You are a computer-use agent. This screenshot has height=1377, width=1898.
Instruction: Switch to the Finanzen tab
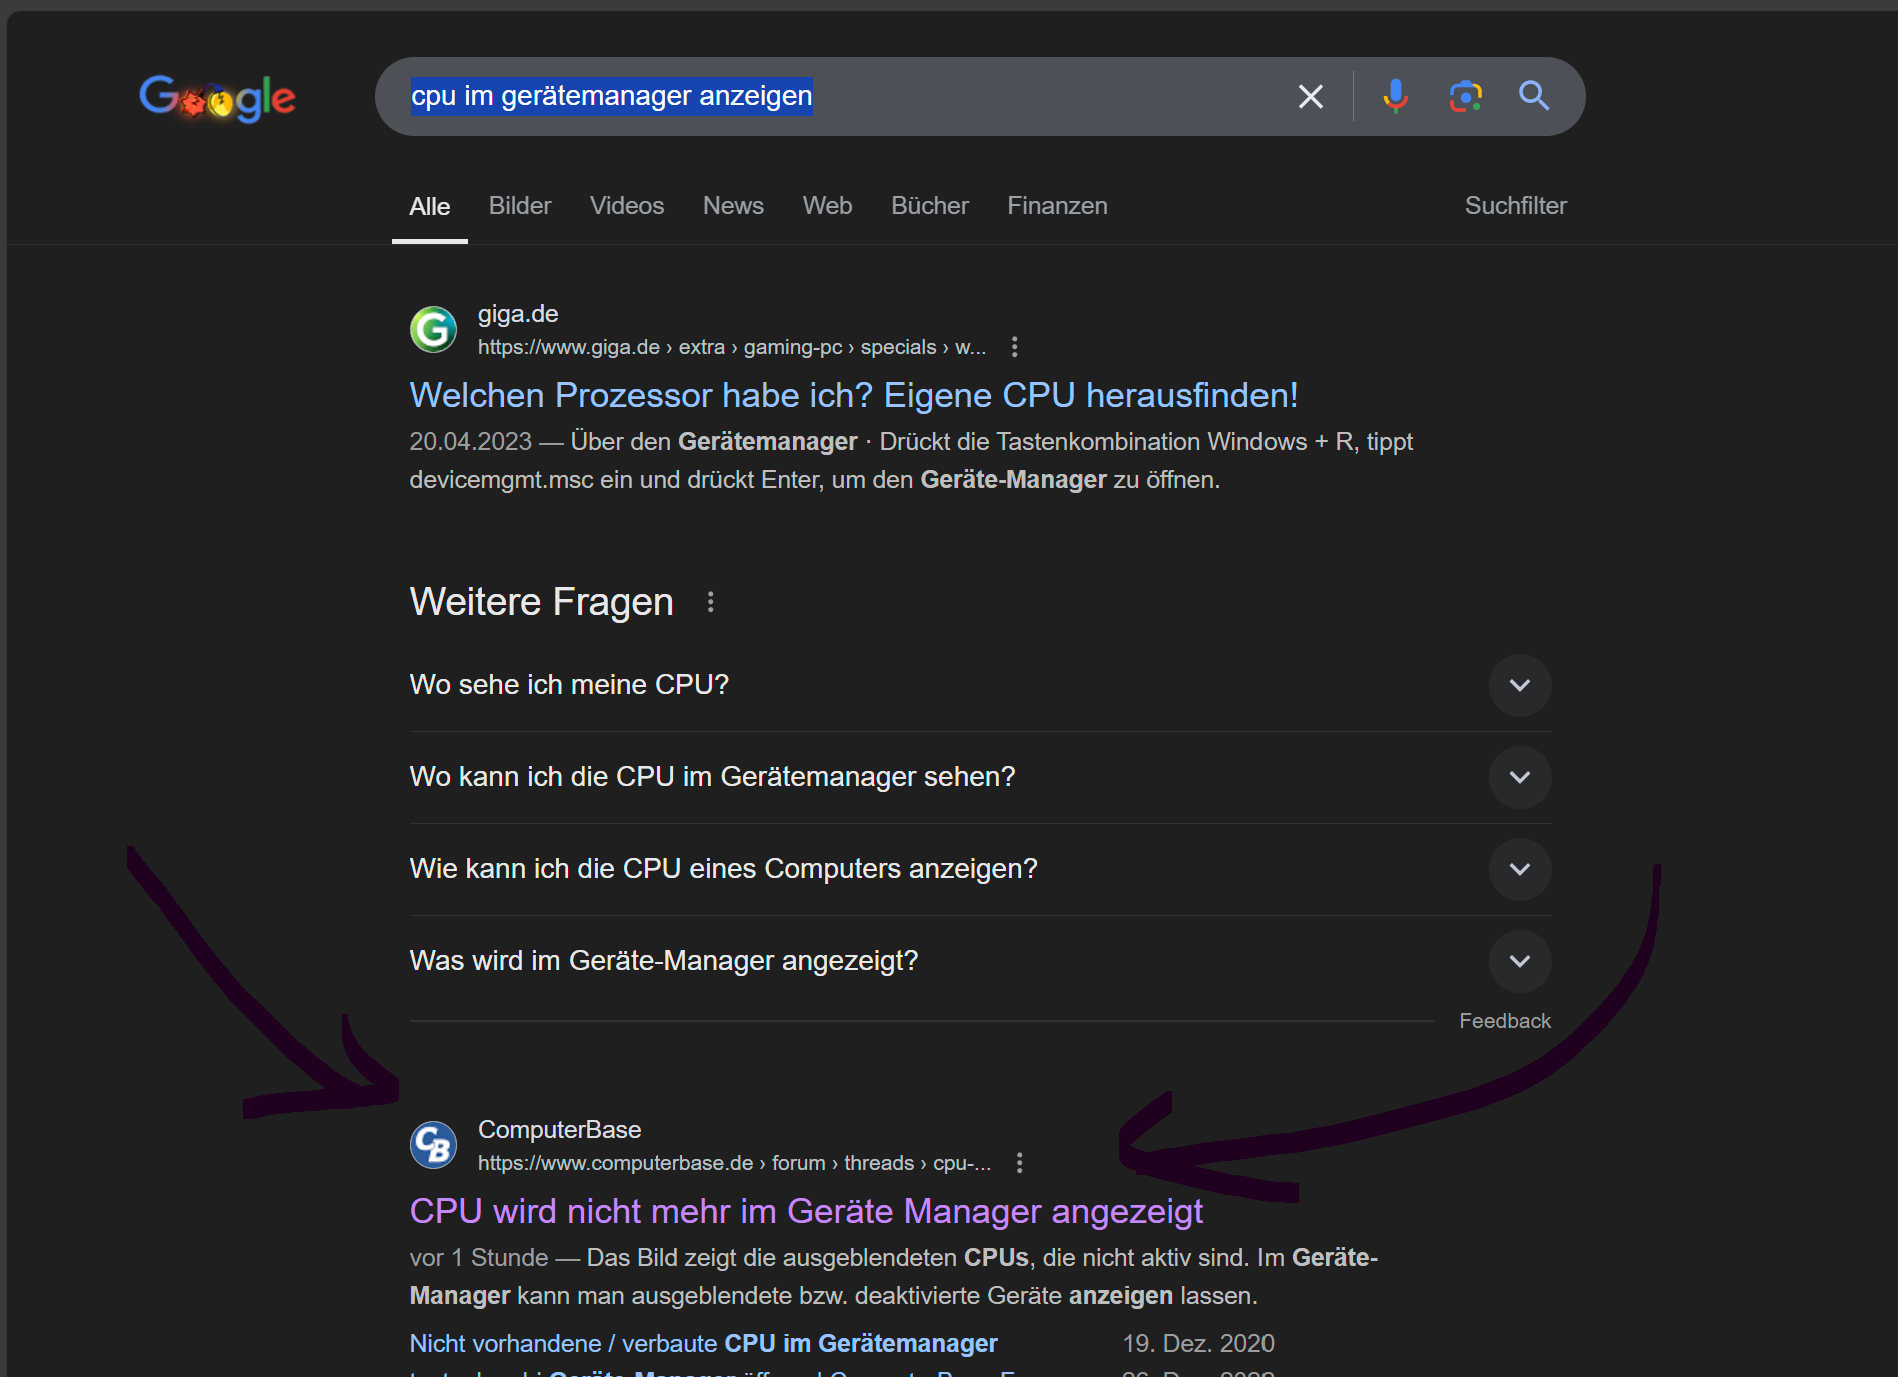pyautogui.click(x=1057, y=205)
